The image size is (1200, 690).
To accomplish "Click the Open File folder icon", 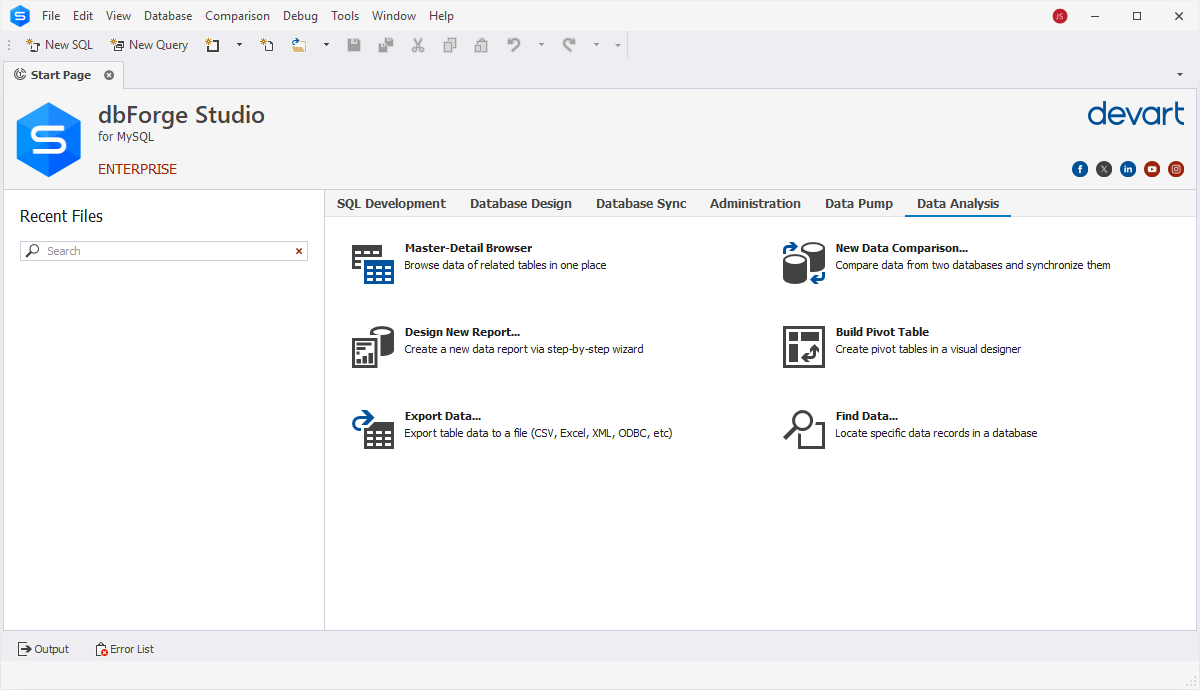I will (298, 45).
